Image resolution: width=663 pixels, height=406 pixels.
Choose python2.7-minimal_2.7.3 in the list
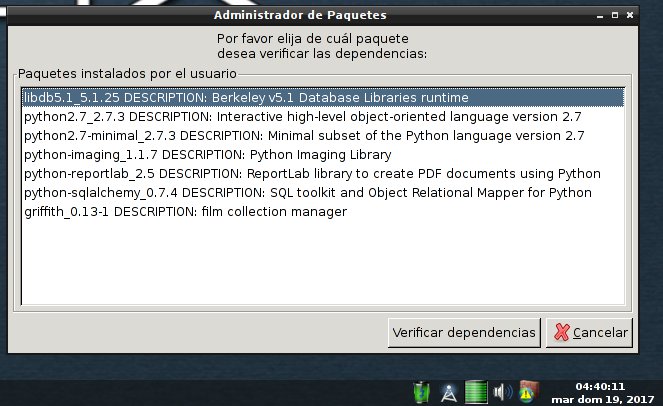point(323,136)
